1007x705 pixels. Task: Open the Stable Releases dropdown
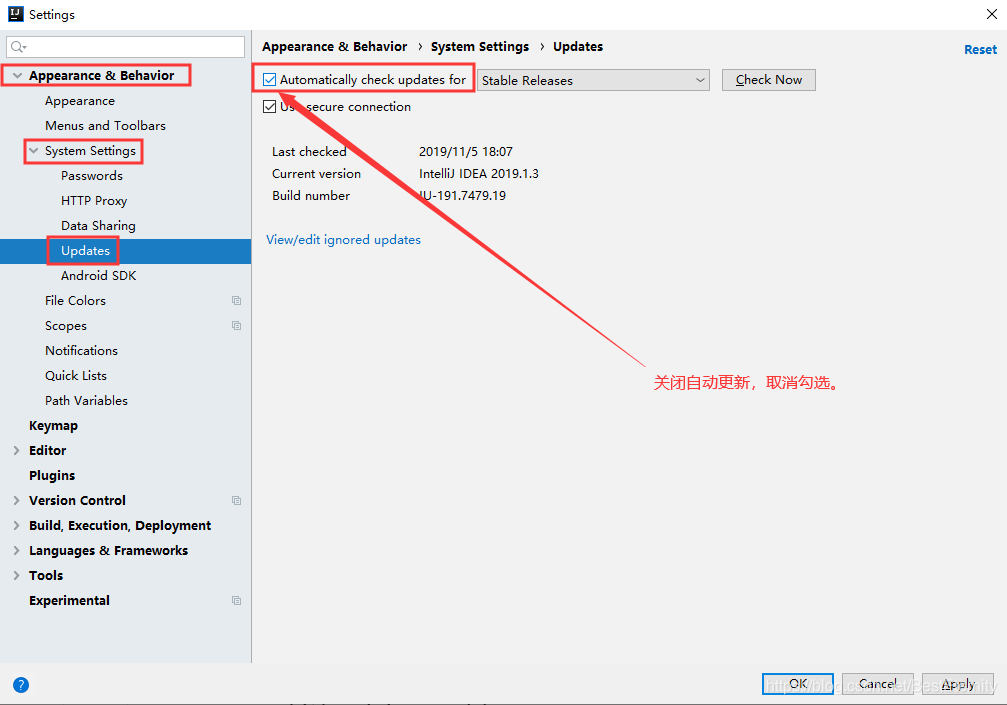pos(593,80)
